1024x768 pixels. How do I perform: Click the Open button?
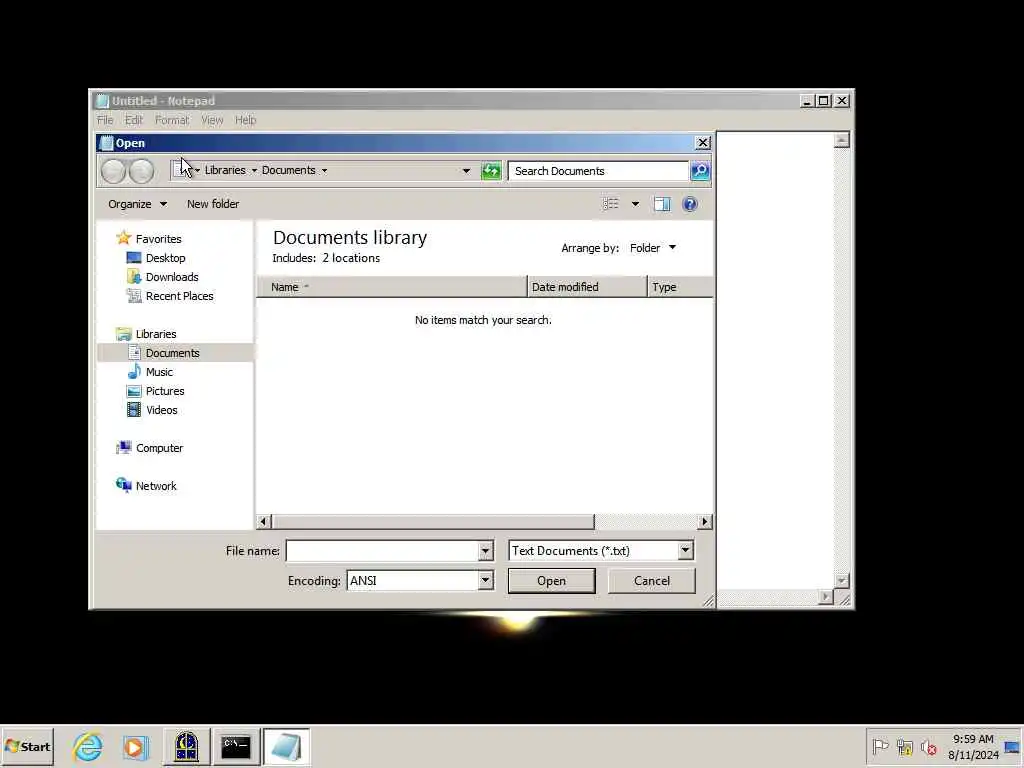click(551, 581)
